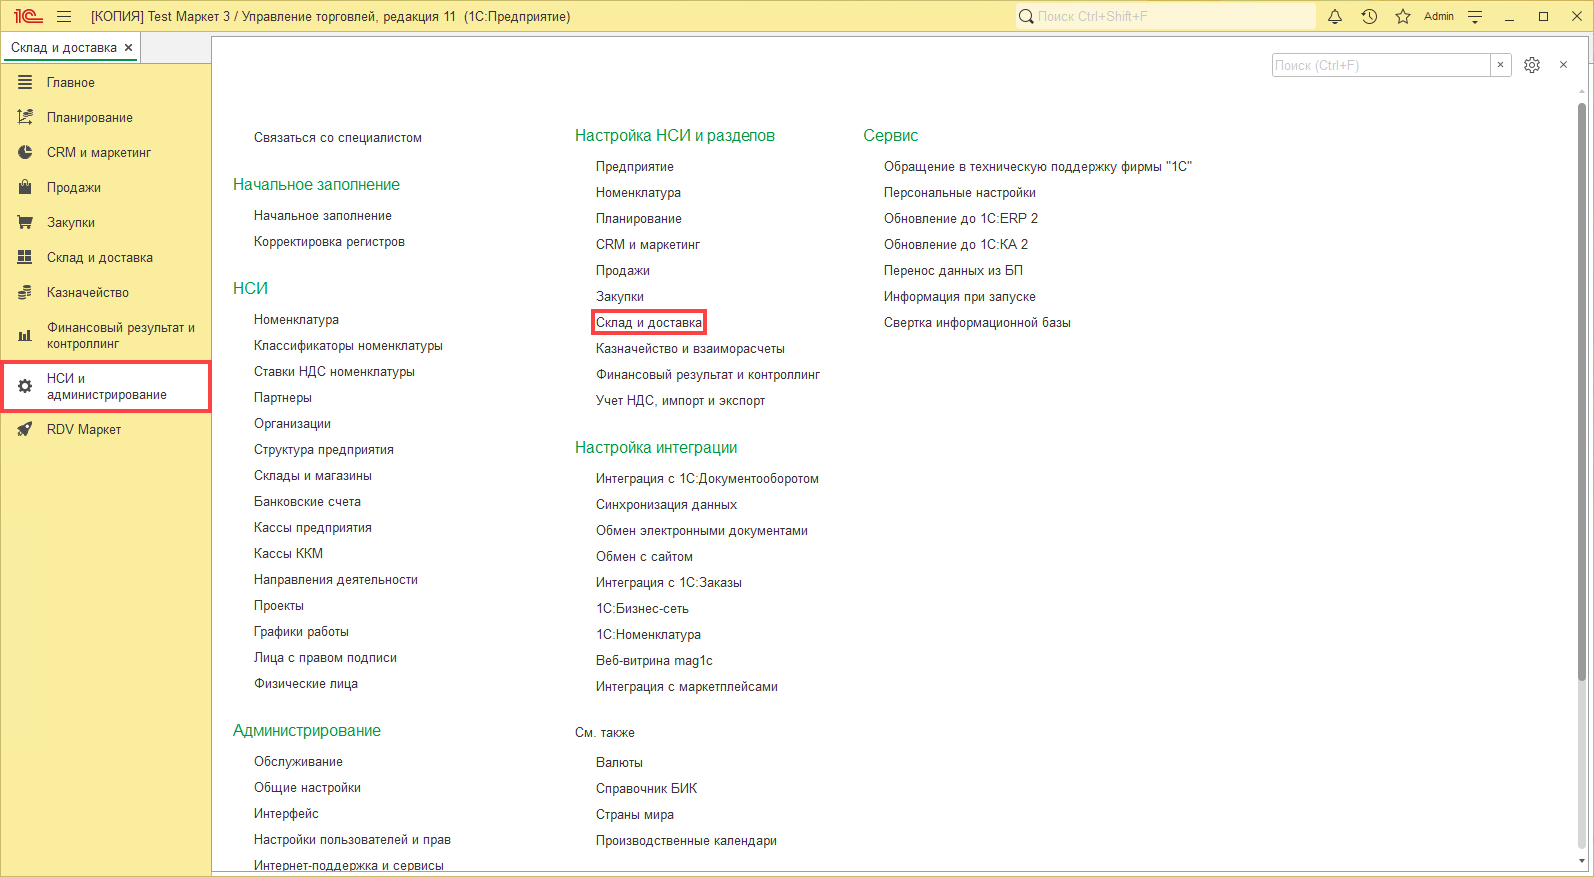Open Финансовый результат и контроллинг sidebar chart icon
The height and width of the screenshot is (877, 1594).
click(x=25, y=335)
